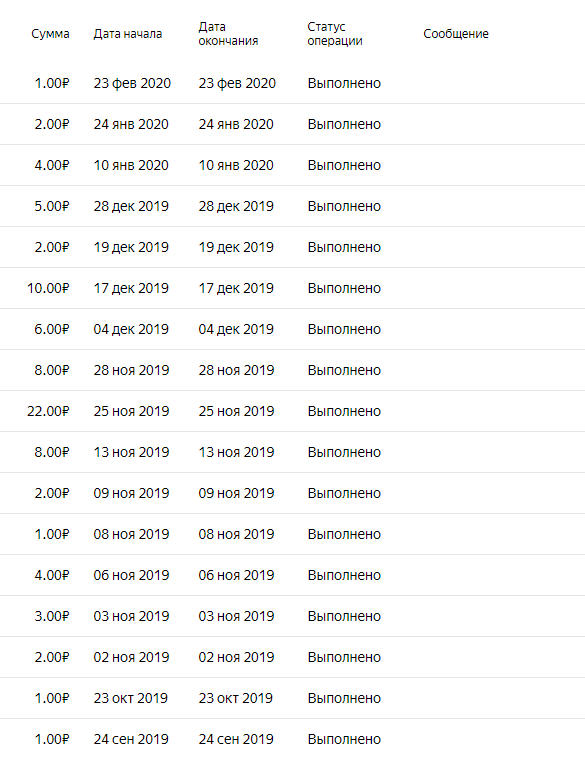Select the 23 фев 2020 start date
This screenshot has height=758, width=585.
[x=132, y=83]
